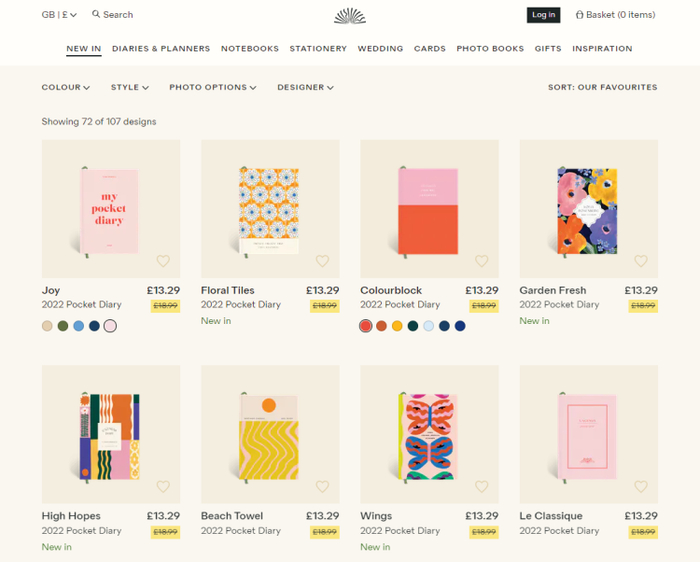Click the heart icon on Beach Towel
This screenshot has height=562, width=700.
[322, 487]
